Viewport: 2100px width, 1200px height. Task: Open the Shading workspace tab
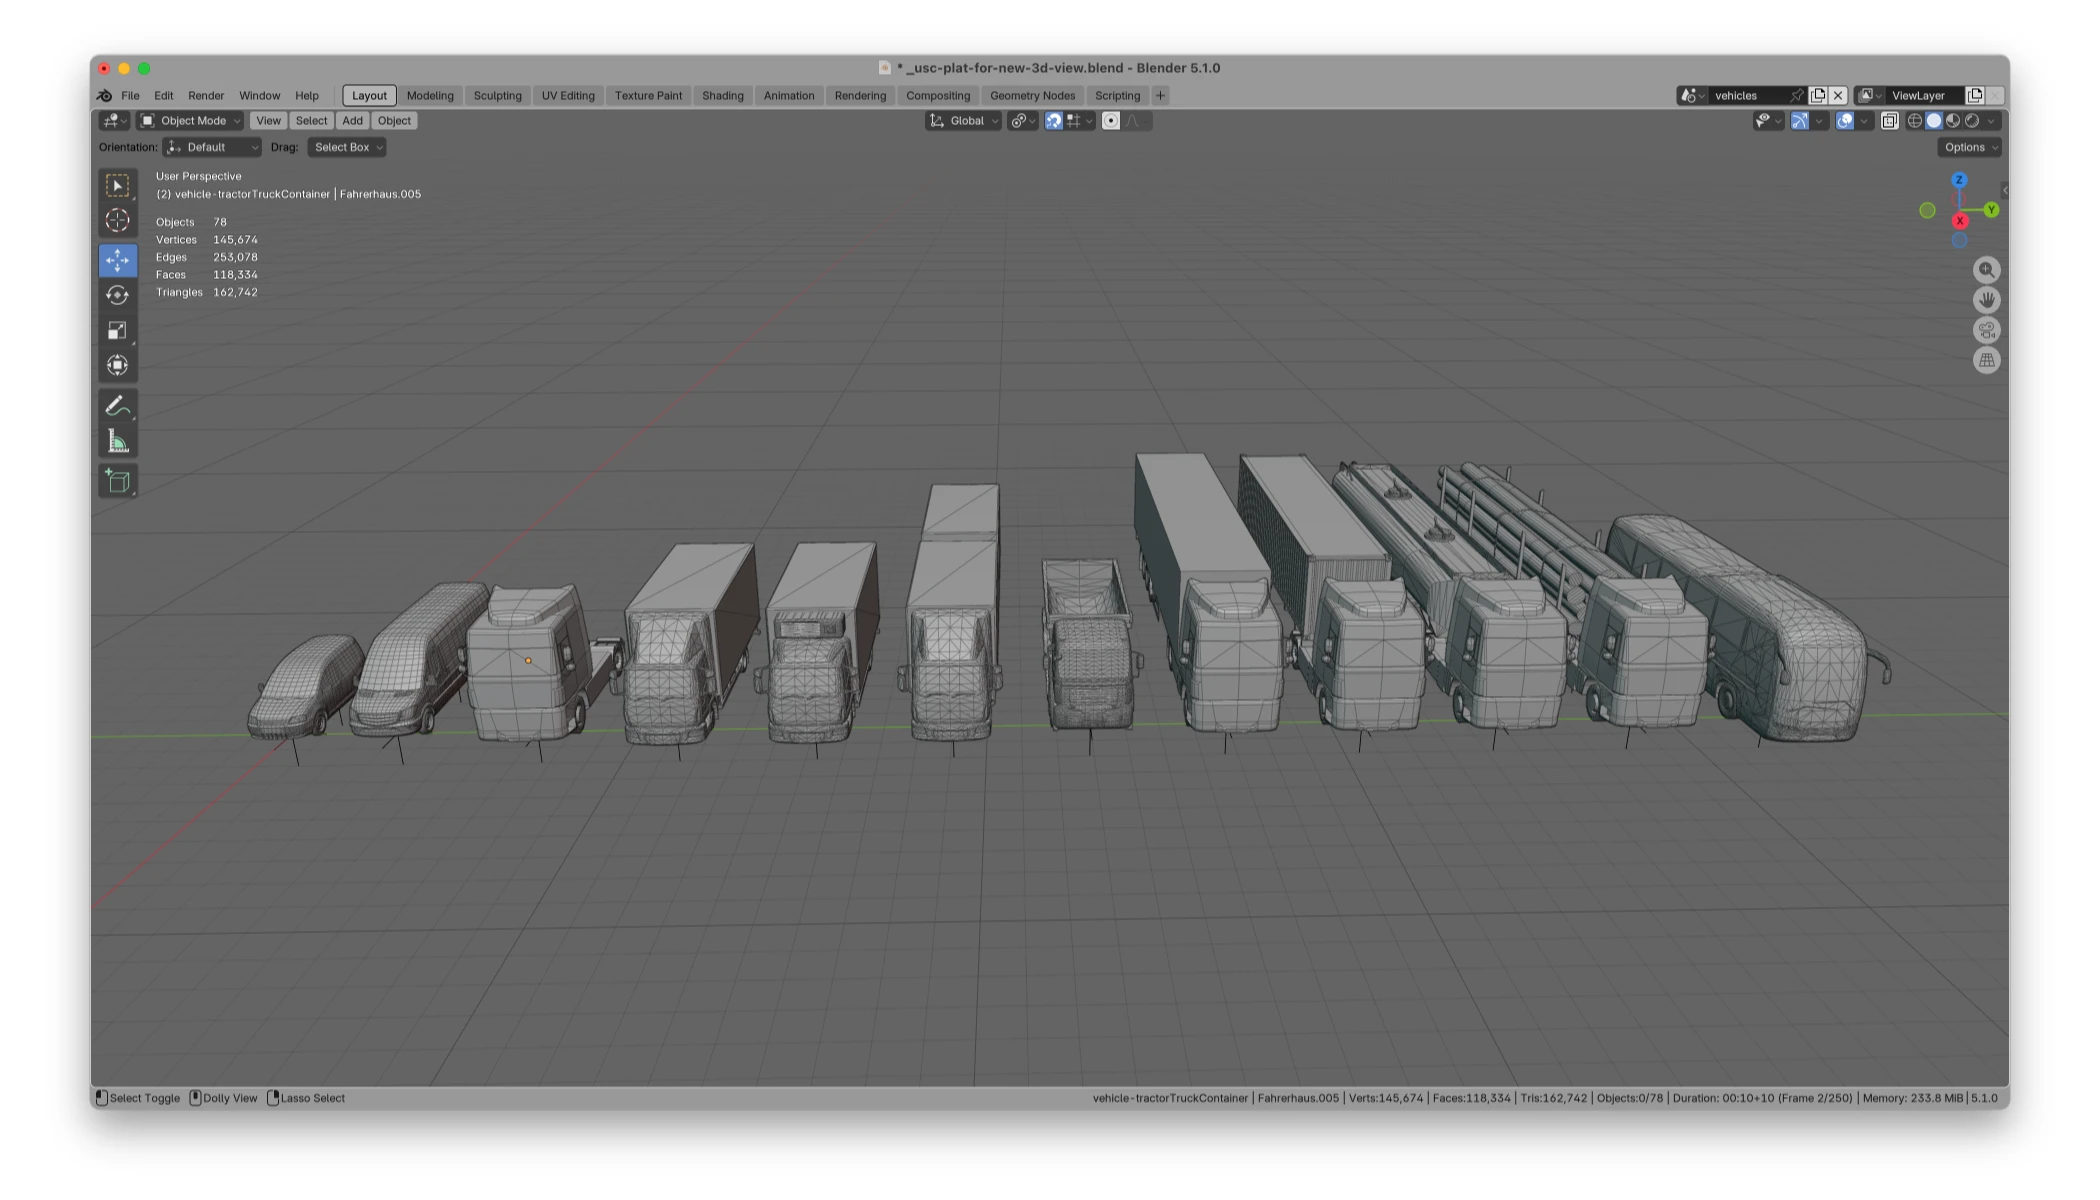(x=722, y=96)
